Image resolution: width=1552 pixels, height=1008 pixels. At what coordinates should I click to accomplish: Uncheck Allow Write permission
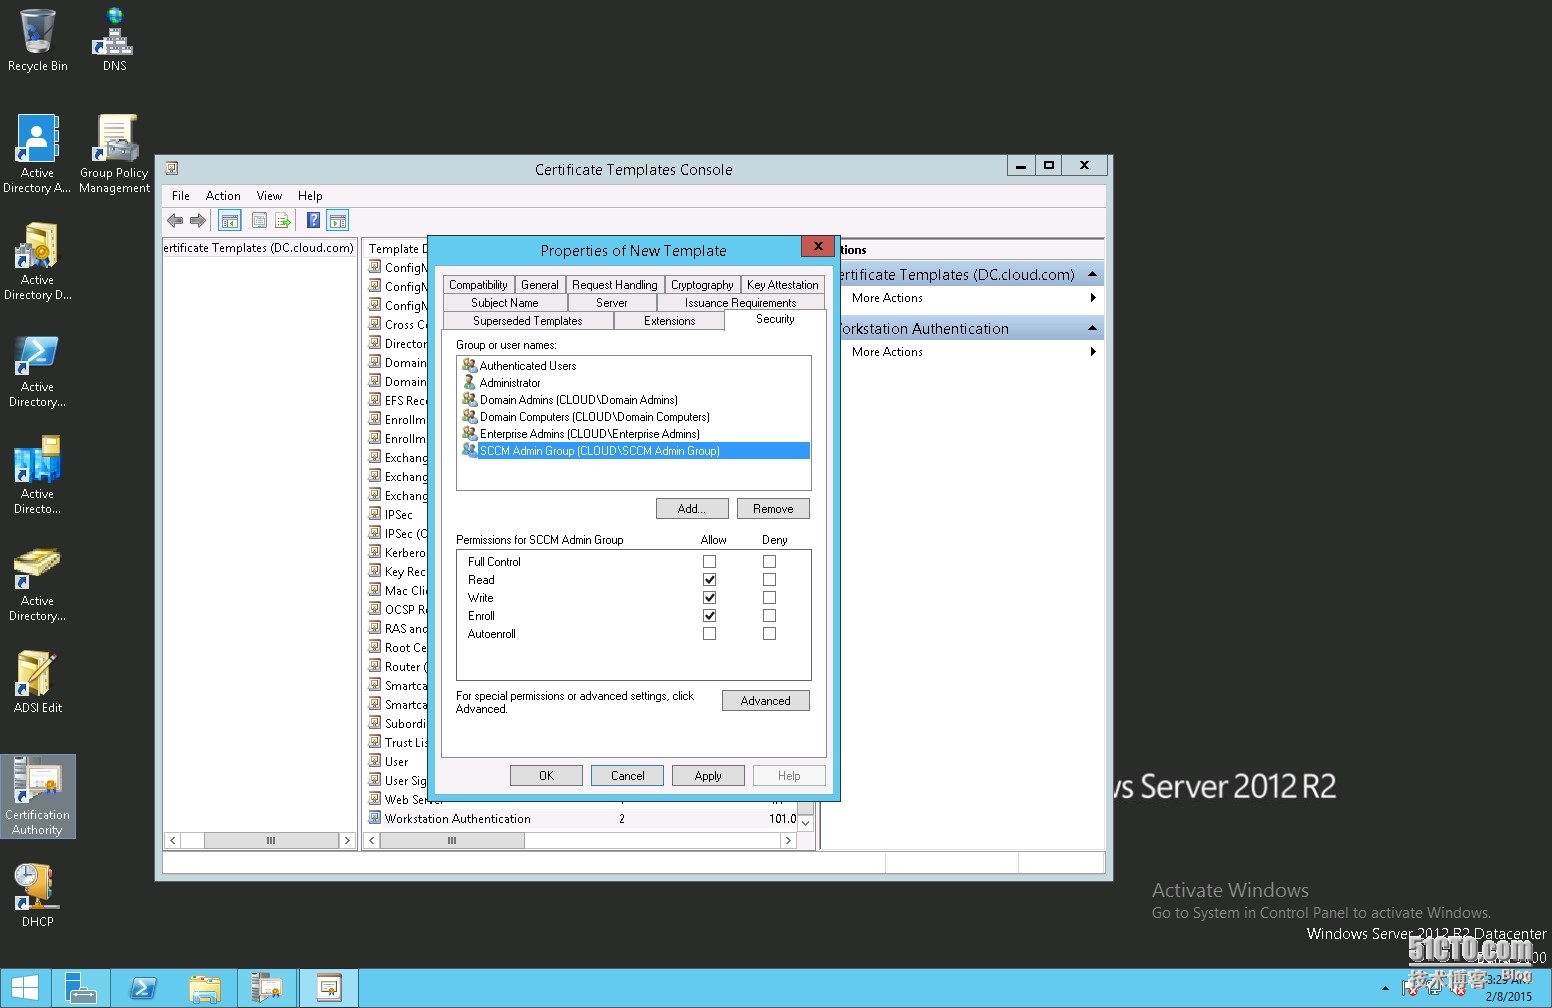click(710, 598)
